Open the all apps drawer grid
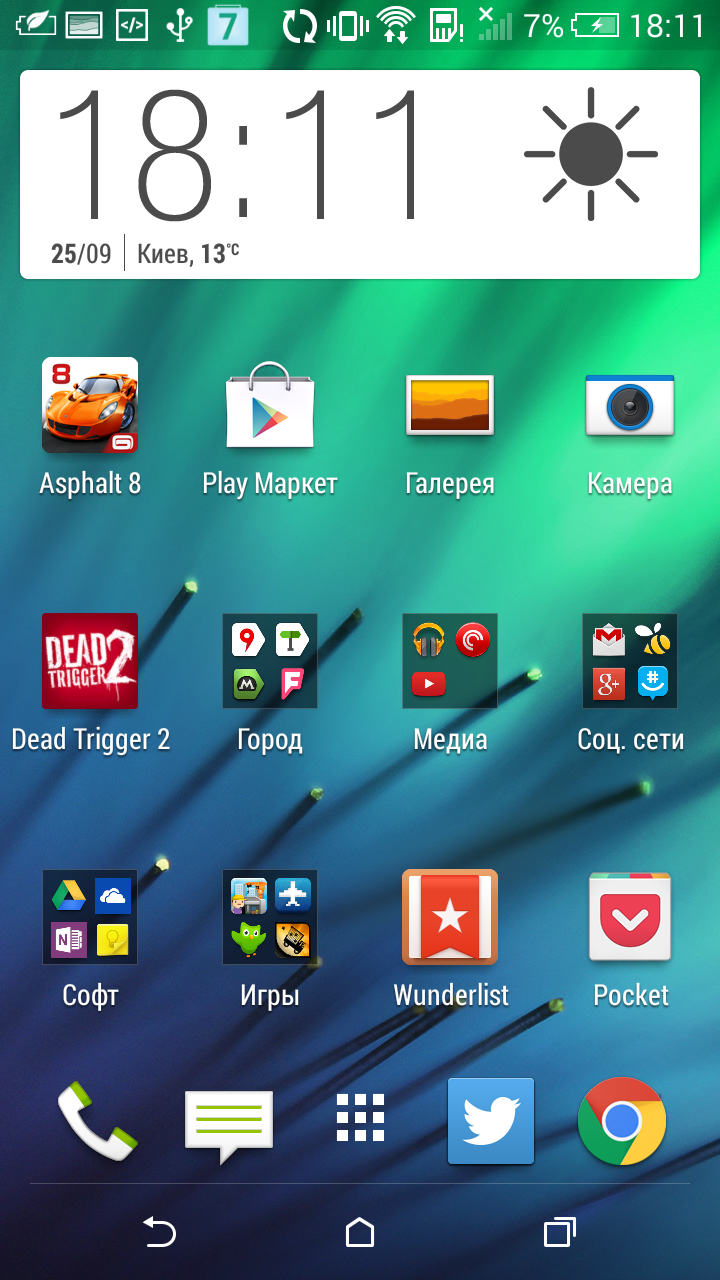720x1280 pixels. coord(360,1118)
